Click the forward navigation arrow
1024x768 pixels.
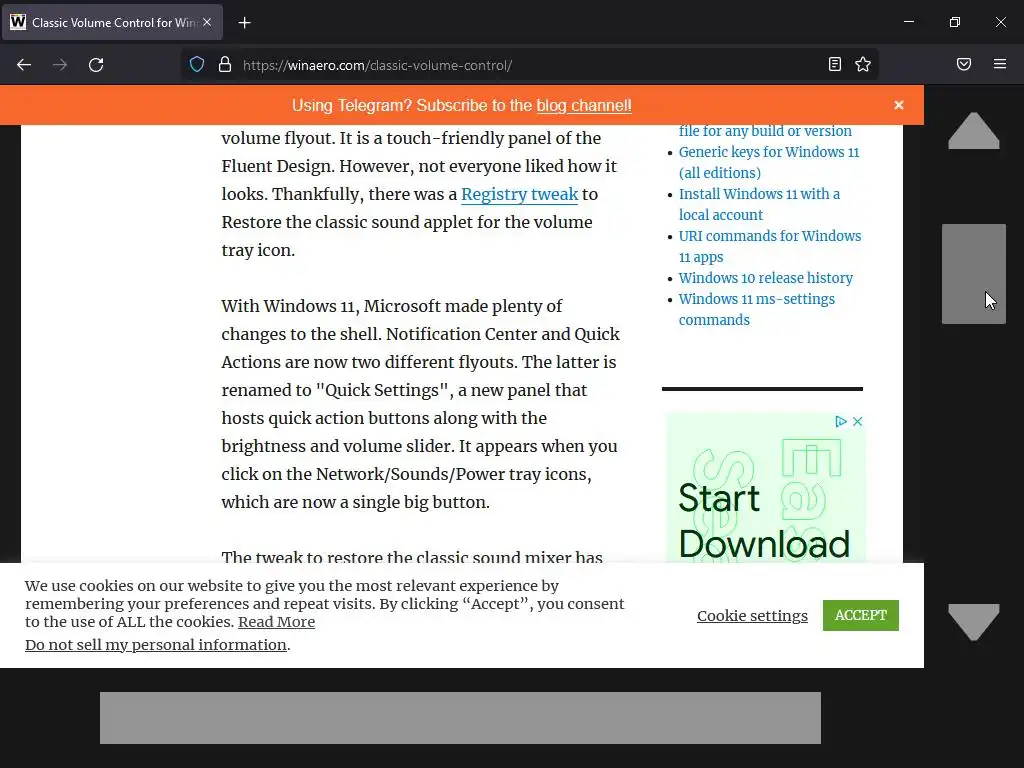coord(60,65)
